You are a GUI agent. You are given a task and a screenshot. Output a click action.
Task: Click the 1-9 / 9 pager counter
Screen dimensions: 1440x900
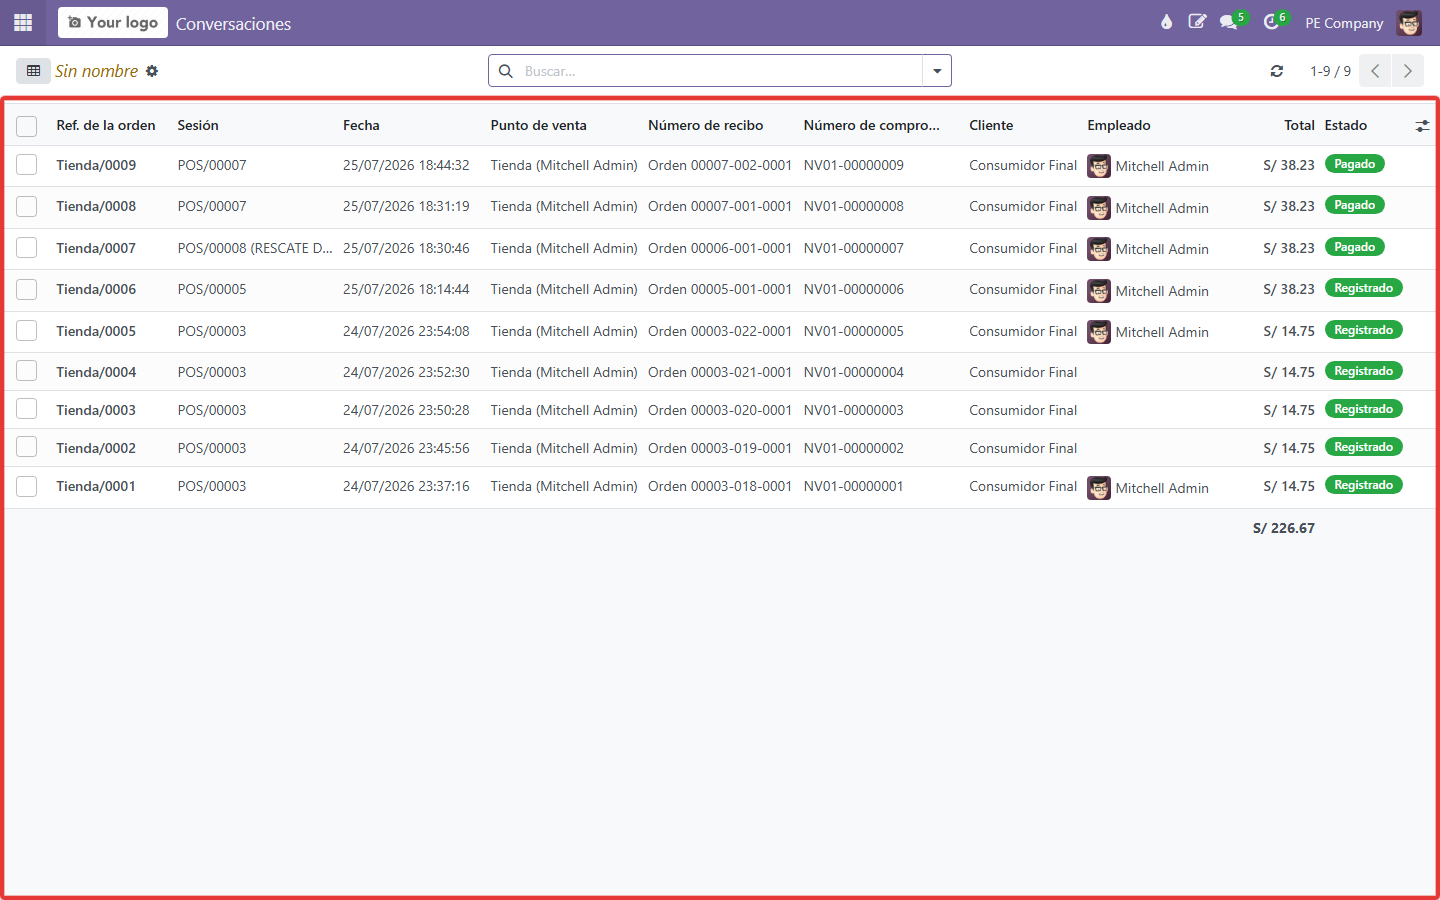[1330, 71]
